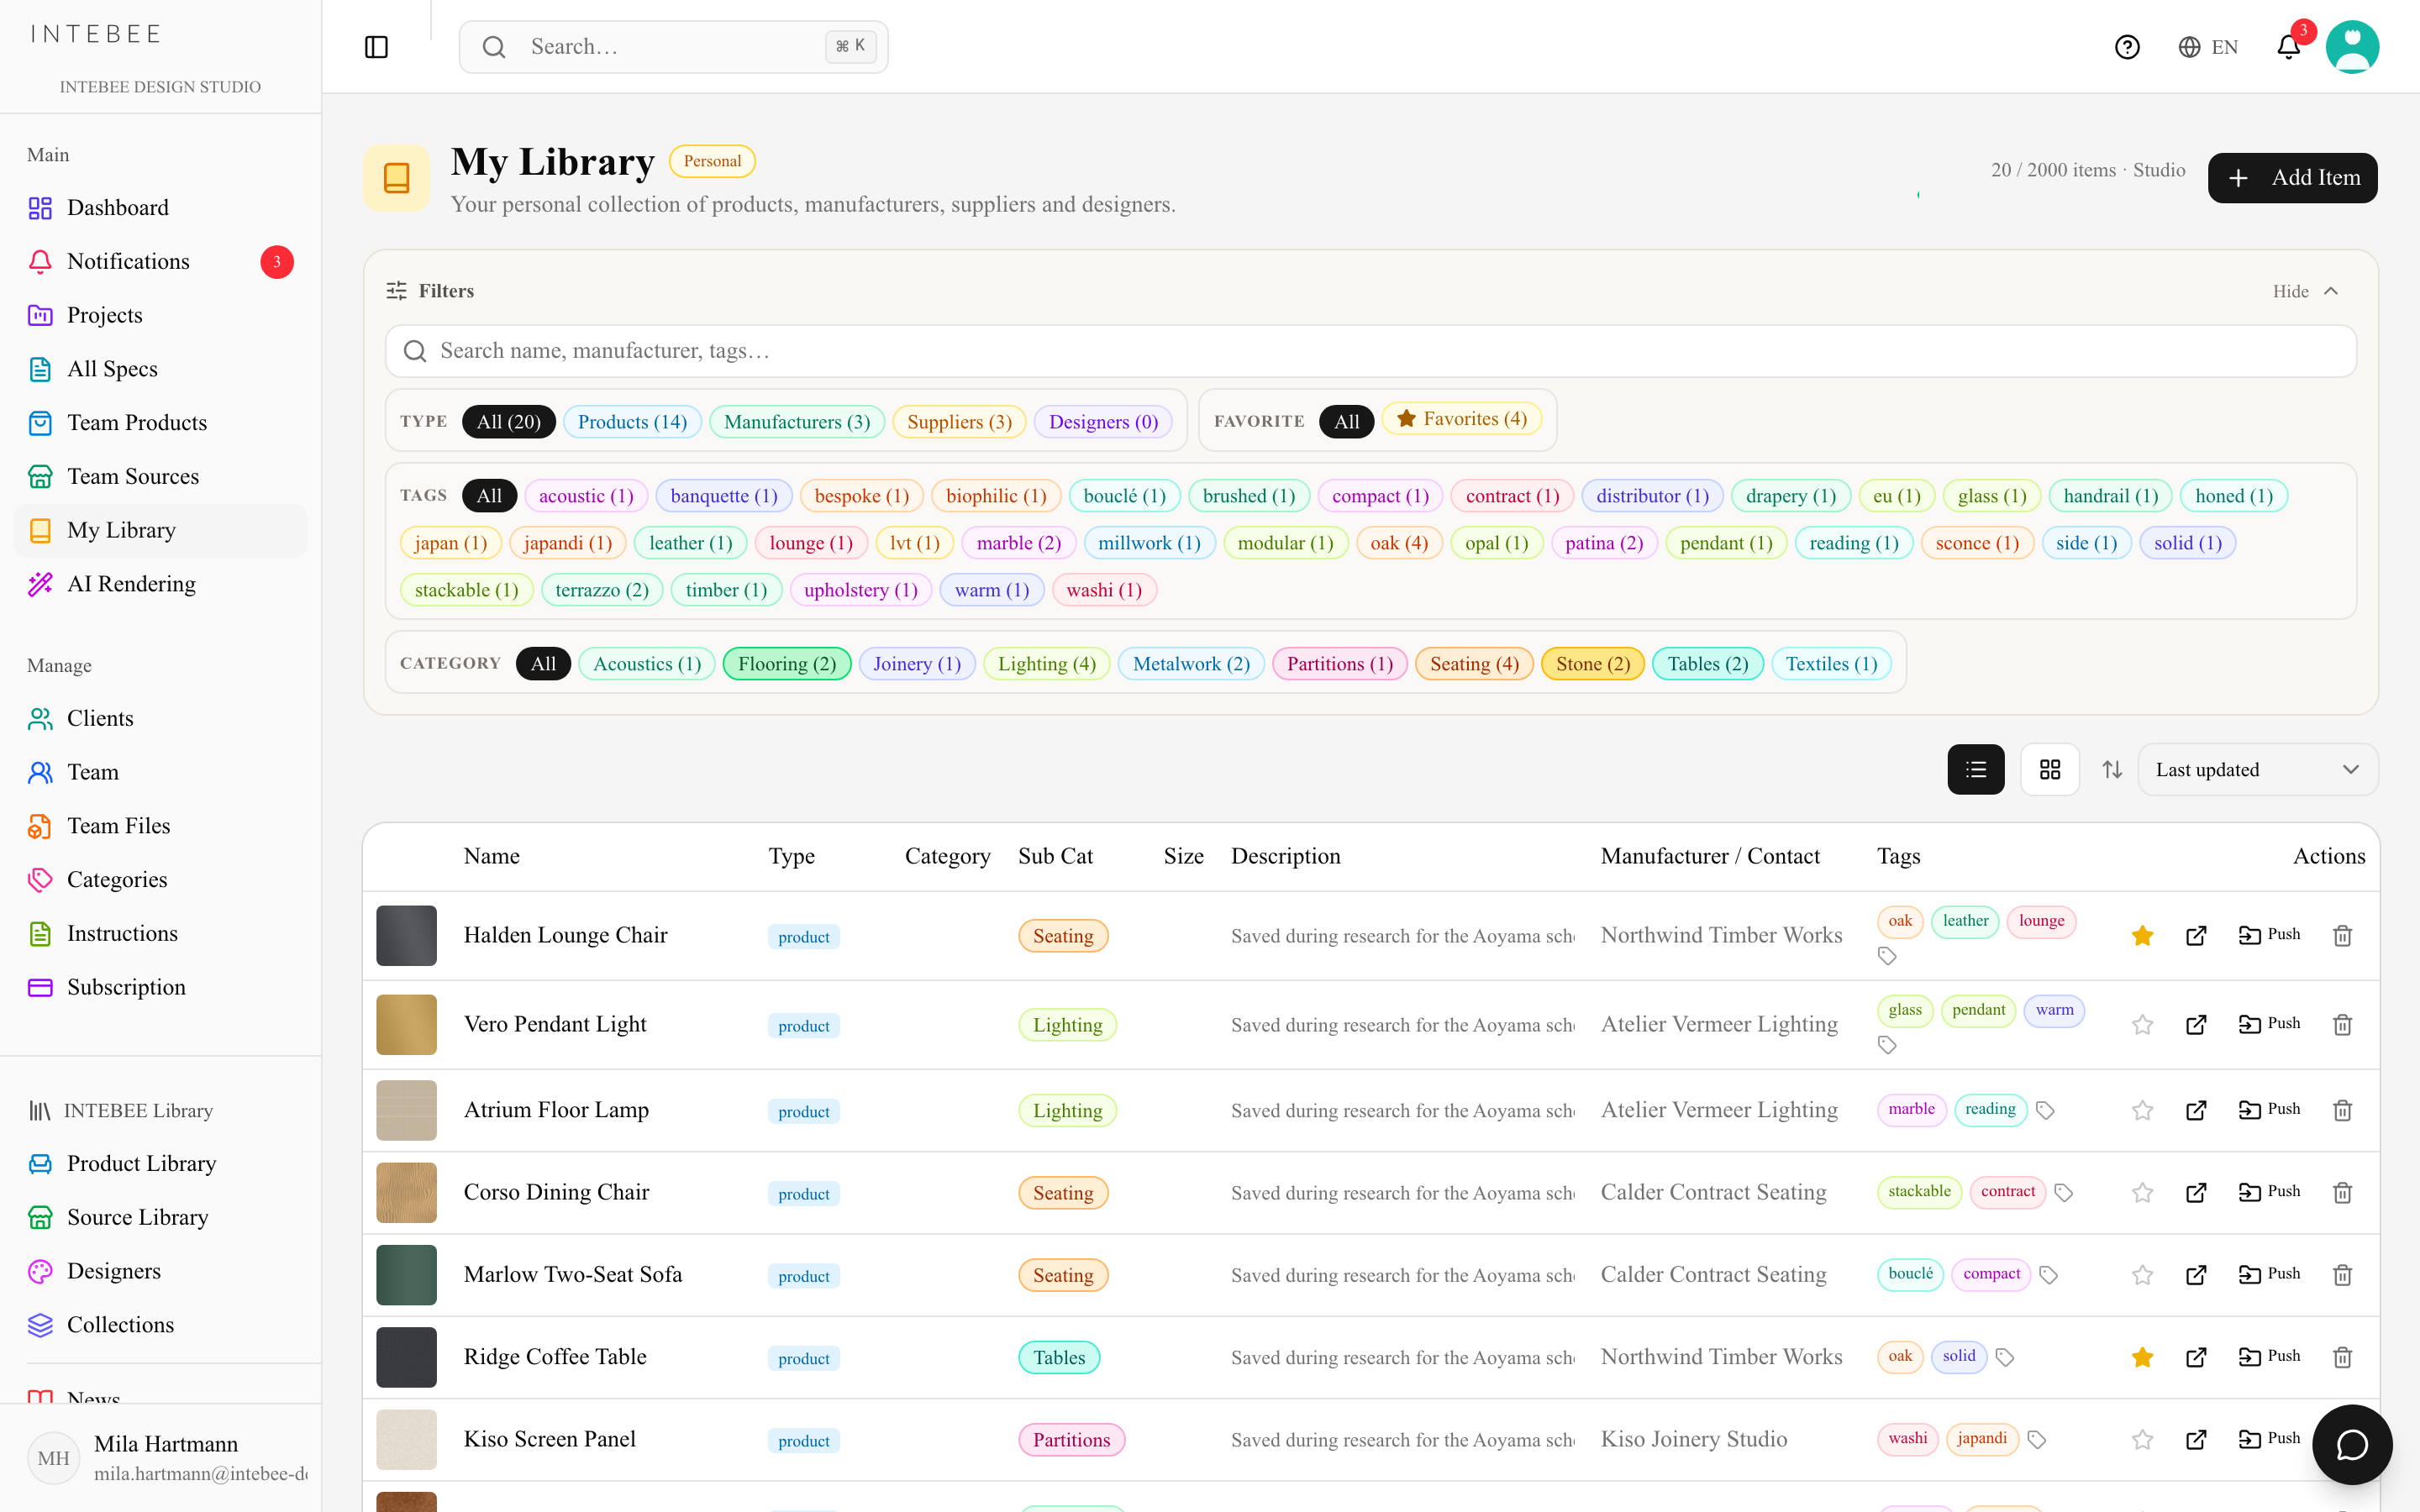Image resolution: width=2420 pixels, height=1512 pixels.
Task: Open notifications bell in top bar
Action: tap(2289, 47)
